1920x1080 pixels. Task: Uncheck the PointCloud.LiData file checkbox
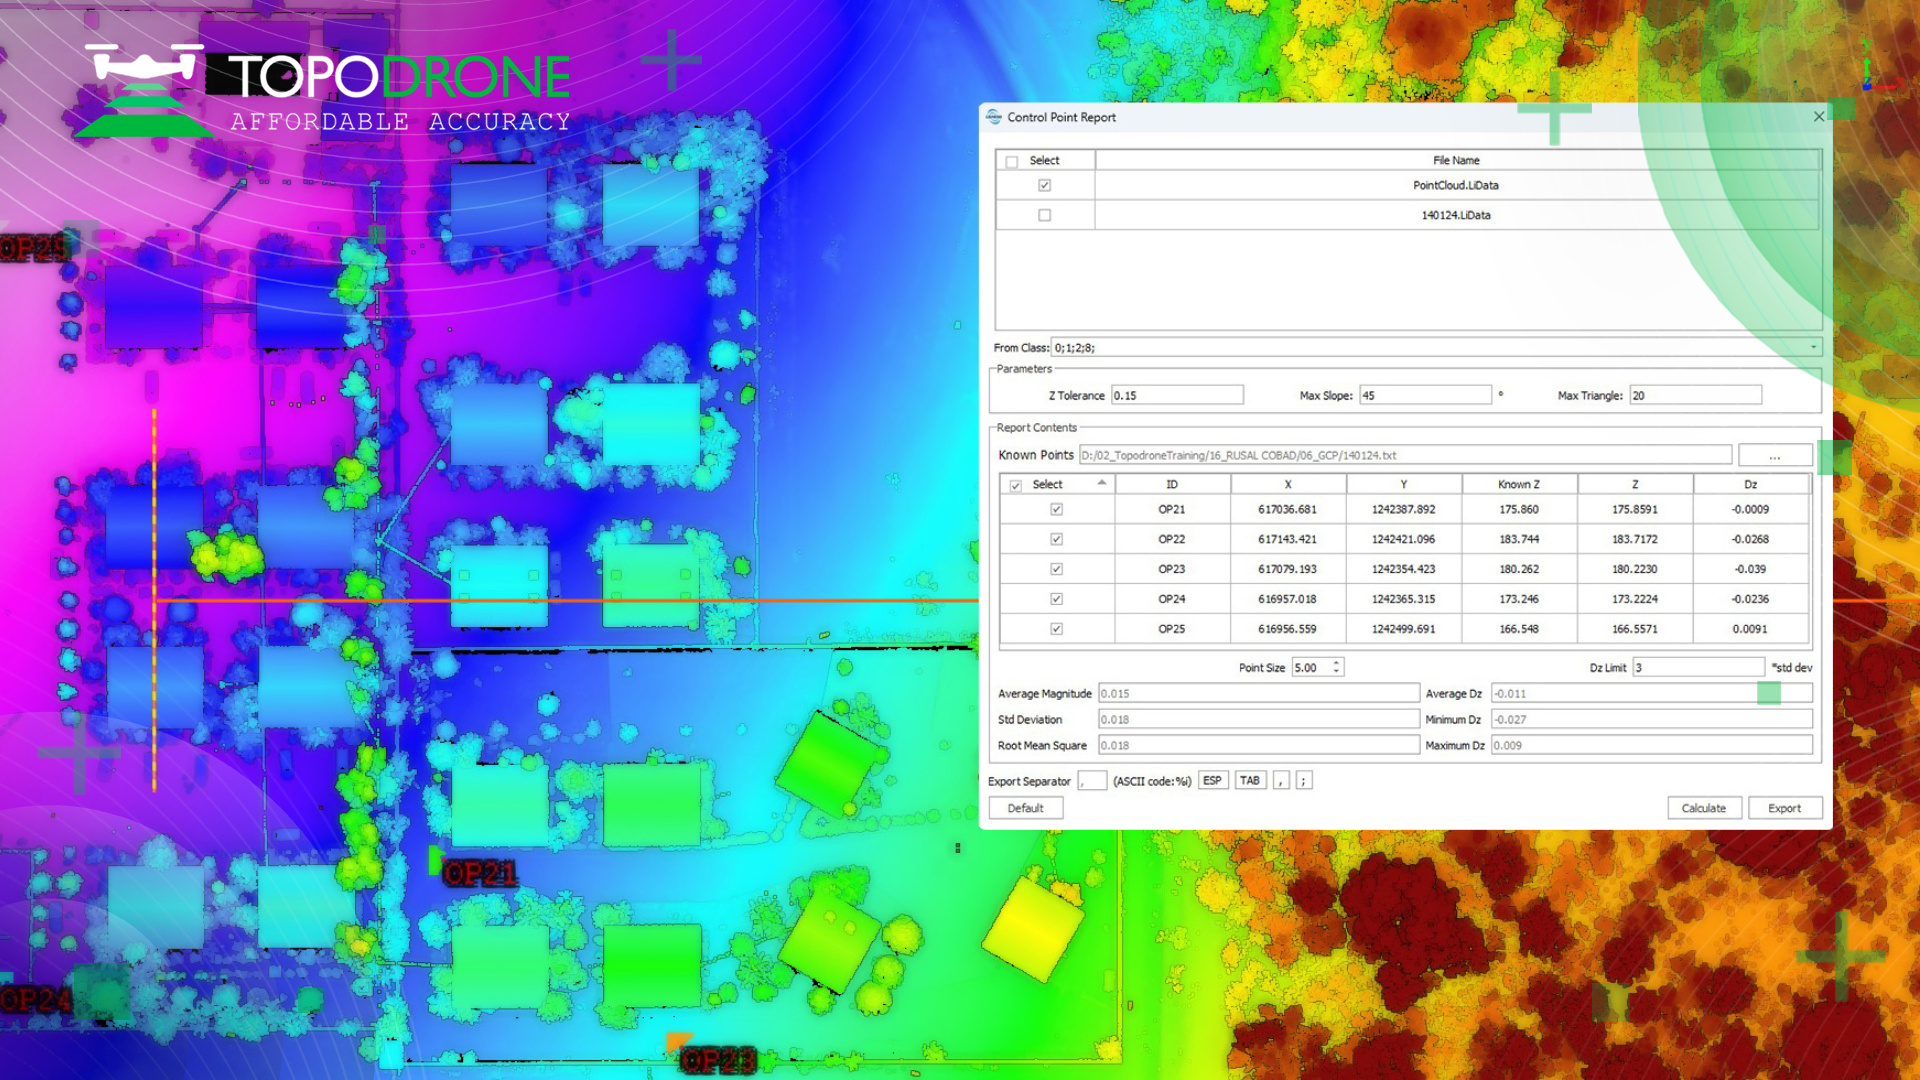point(1044,185)
